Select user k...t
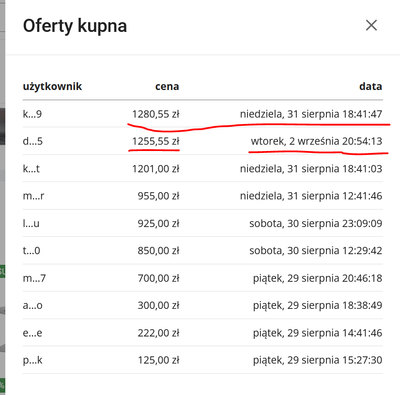This screenshot has height=395, width=400. [x=31, y=169]
